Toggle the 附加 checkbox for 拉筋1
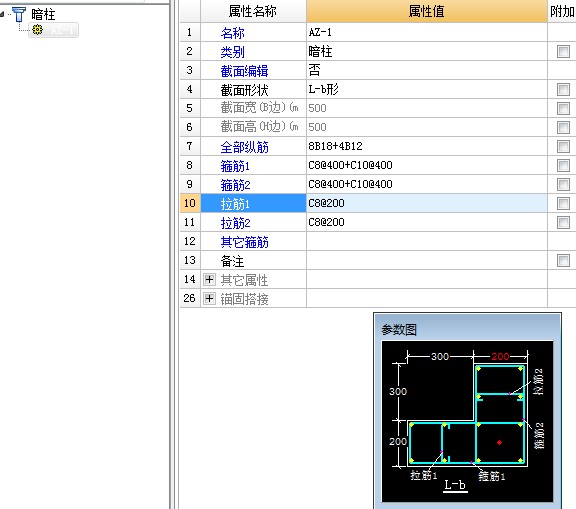This screenshot has height=509, width=576. pos(563,203)
